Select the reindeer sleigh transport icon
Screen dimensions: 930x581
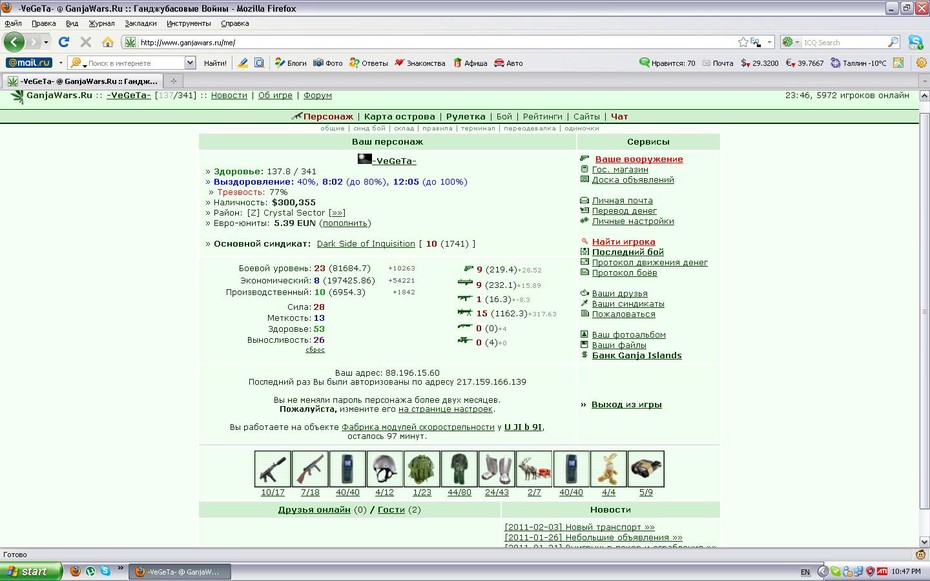tap(534, 469)
